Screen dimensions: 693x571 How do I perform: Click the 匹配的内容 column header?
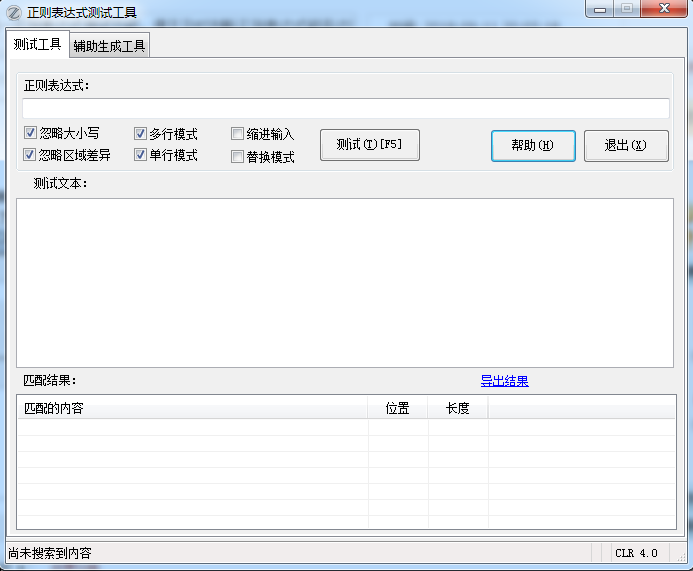(192, 408)
